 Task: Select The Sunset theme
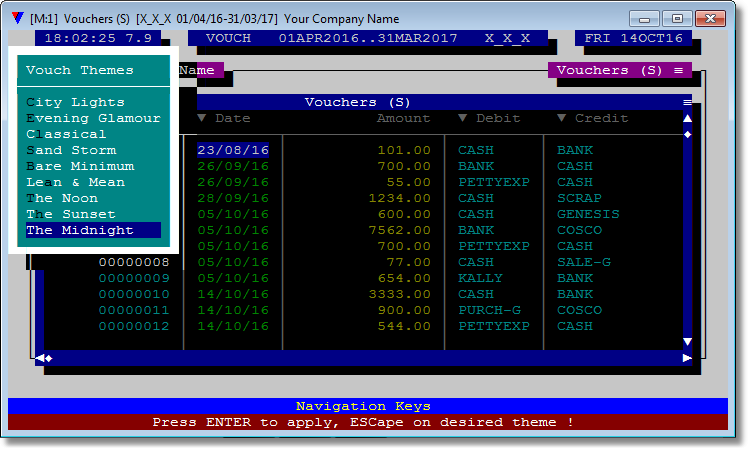(x=71, y=214)
